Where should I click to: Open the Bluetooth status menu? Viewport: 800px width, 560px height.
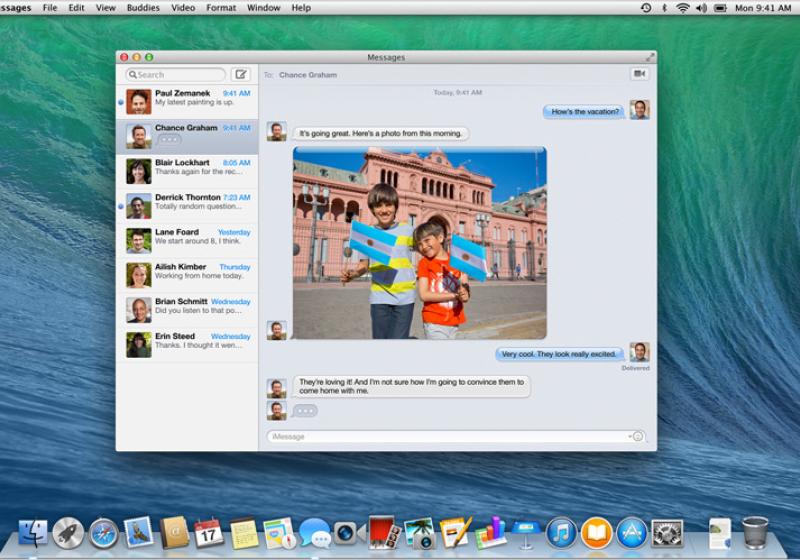point(664,8)
